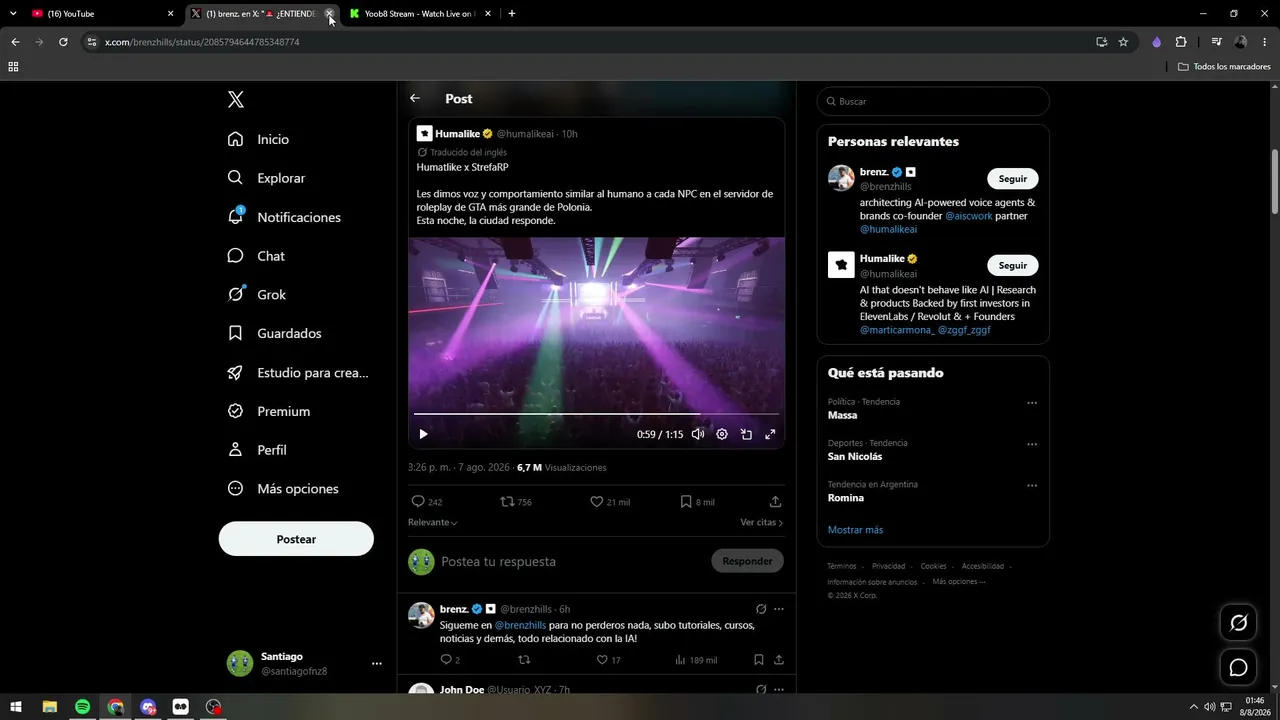Image resolution: width=1280 pixels, height=720 pixels.
Task: Open @marticarmona_ link in Humalike bio
Action: point(897,330)
